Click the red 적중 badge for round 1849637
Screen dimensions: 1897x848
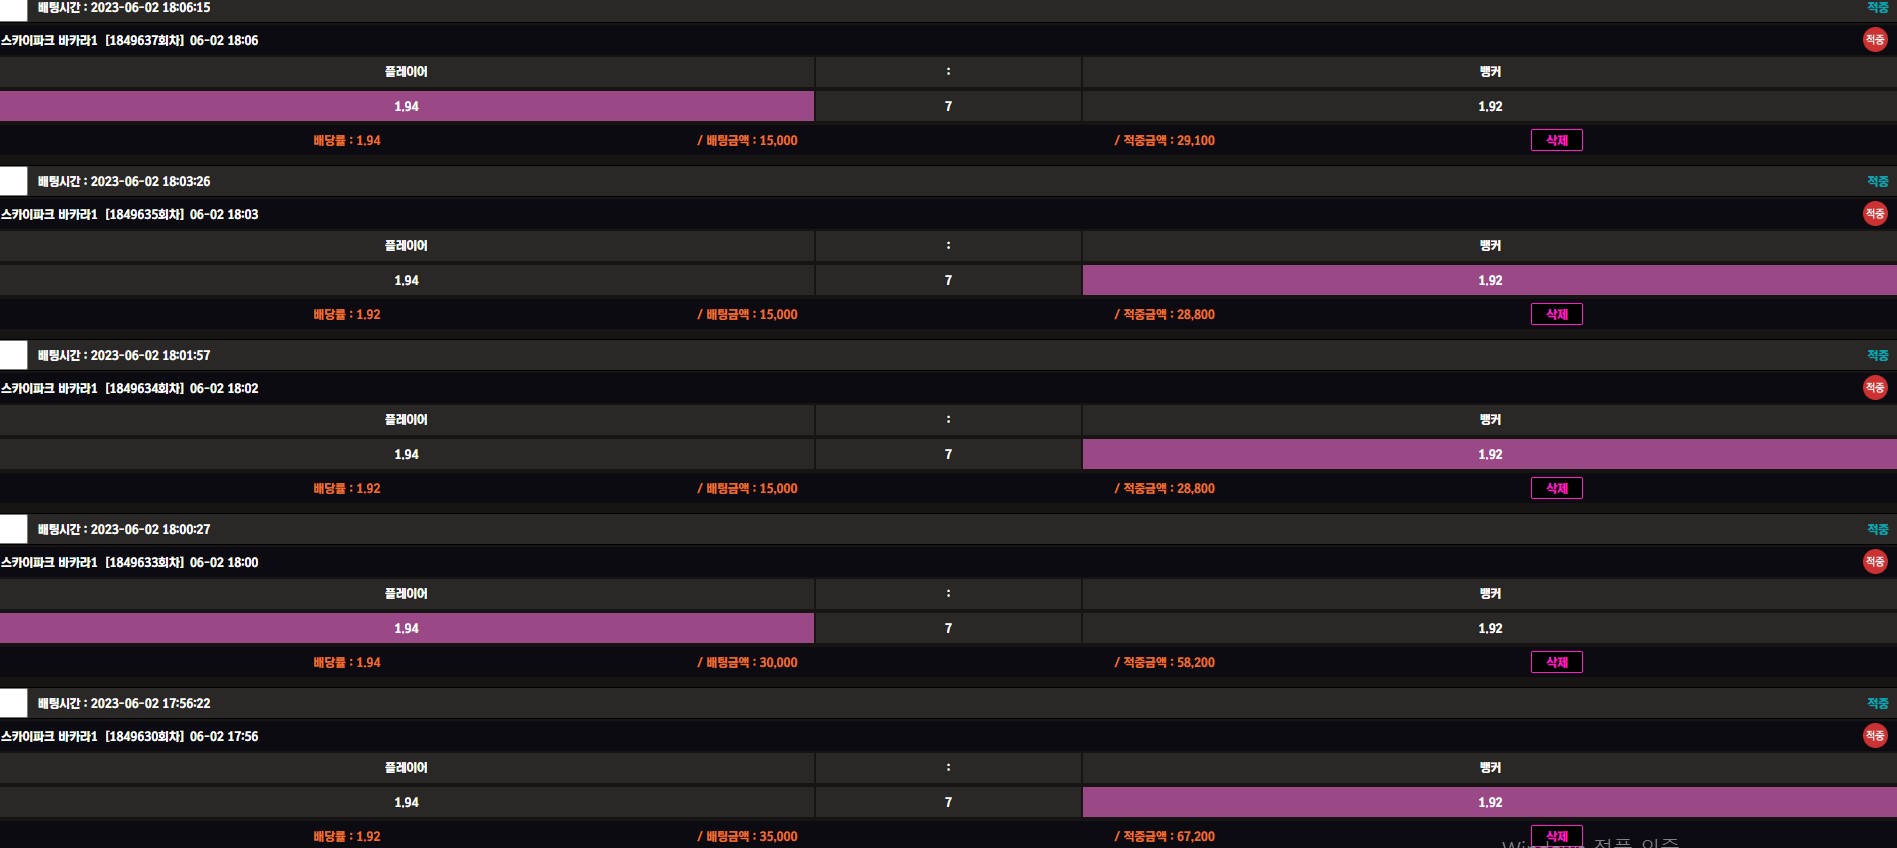tap(1874, 40)
